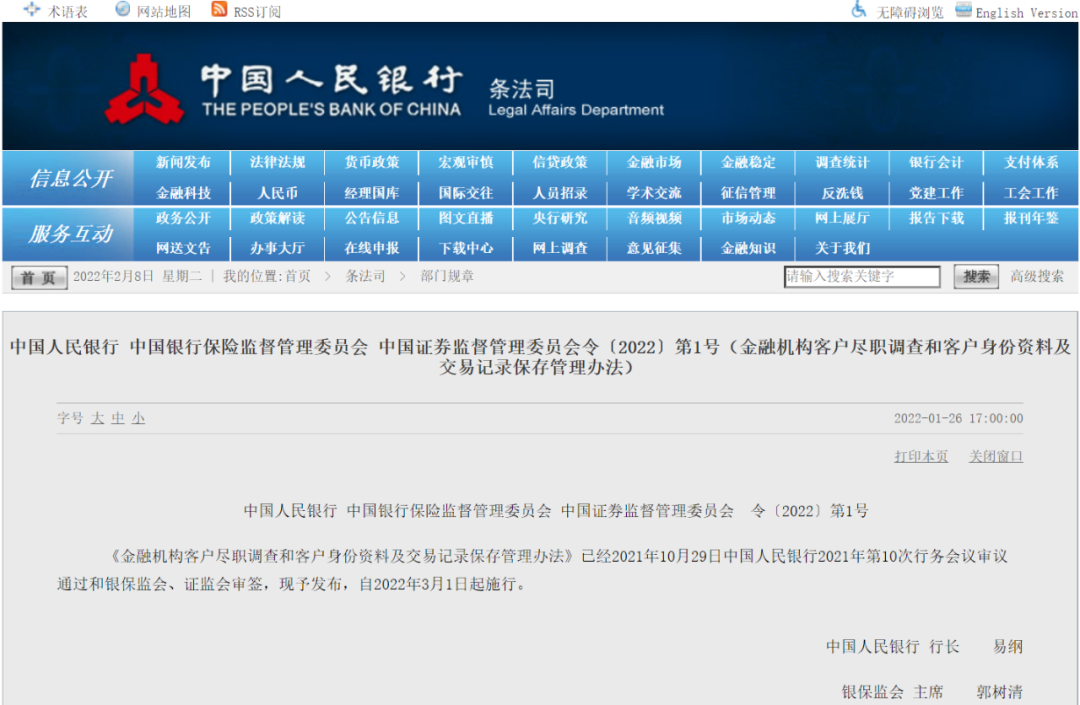Click the 无障碍浏览 accessibility icon

pos(859,10)
